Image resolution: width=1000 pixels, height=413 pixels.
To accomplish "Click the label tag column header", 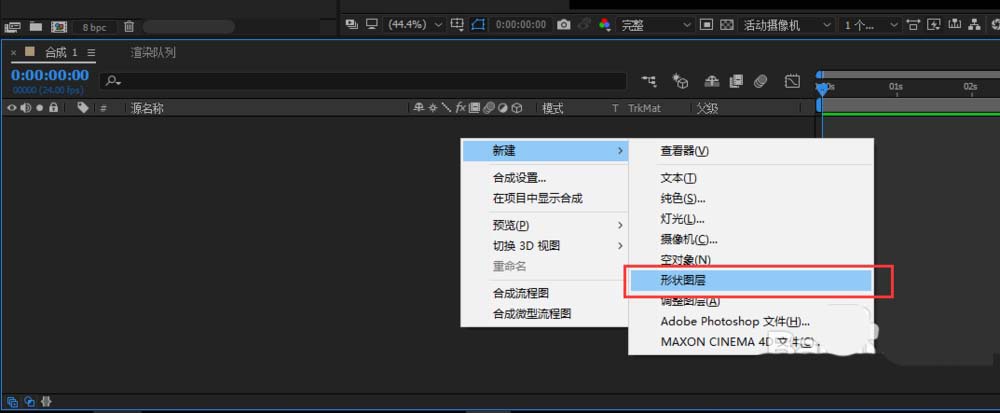I will [x=83, y=108].
